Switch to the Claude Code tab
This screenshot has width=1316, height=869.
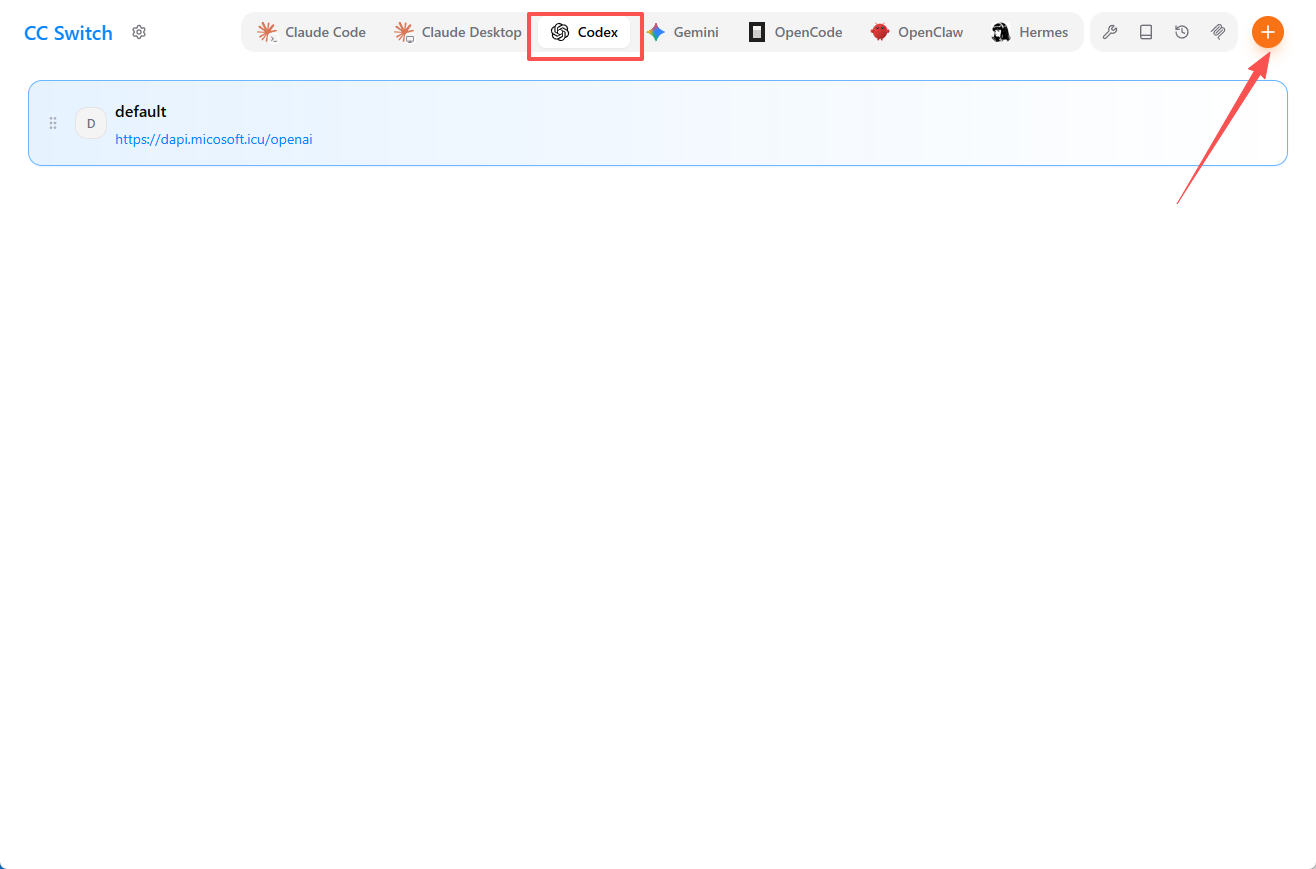coord(312,32)
